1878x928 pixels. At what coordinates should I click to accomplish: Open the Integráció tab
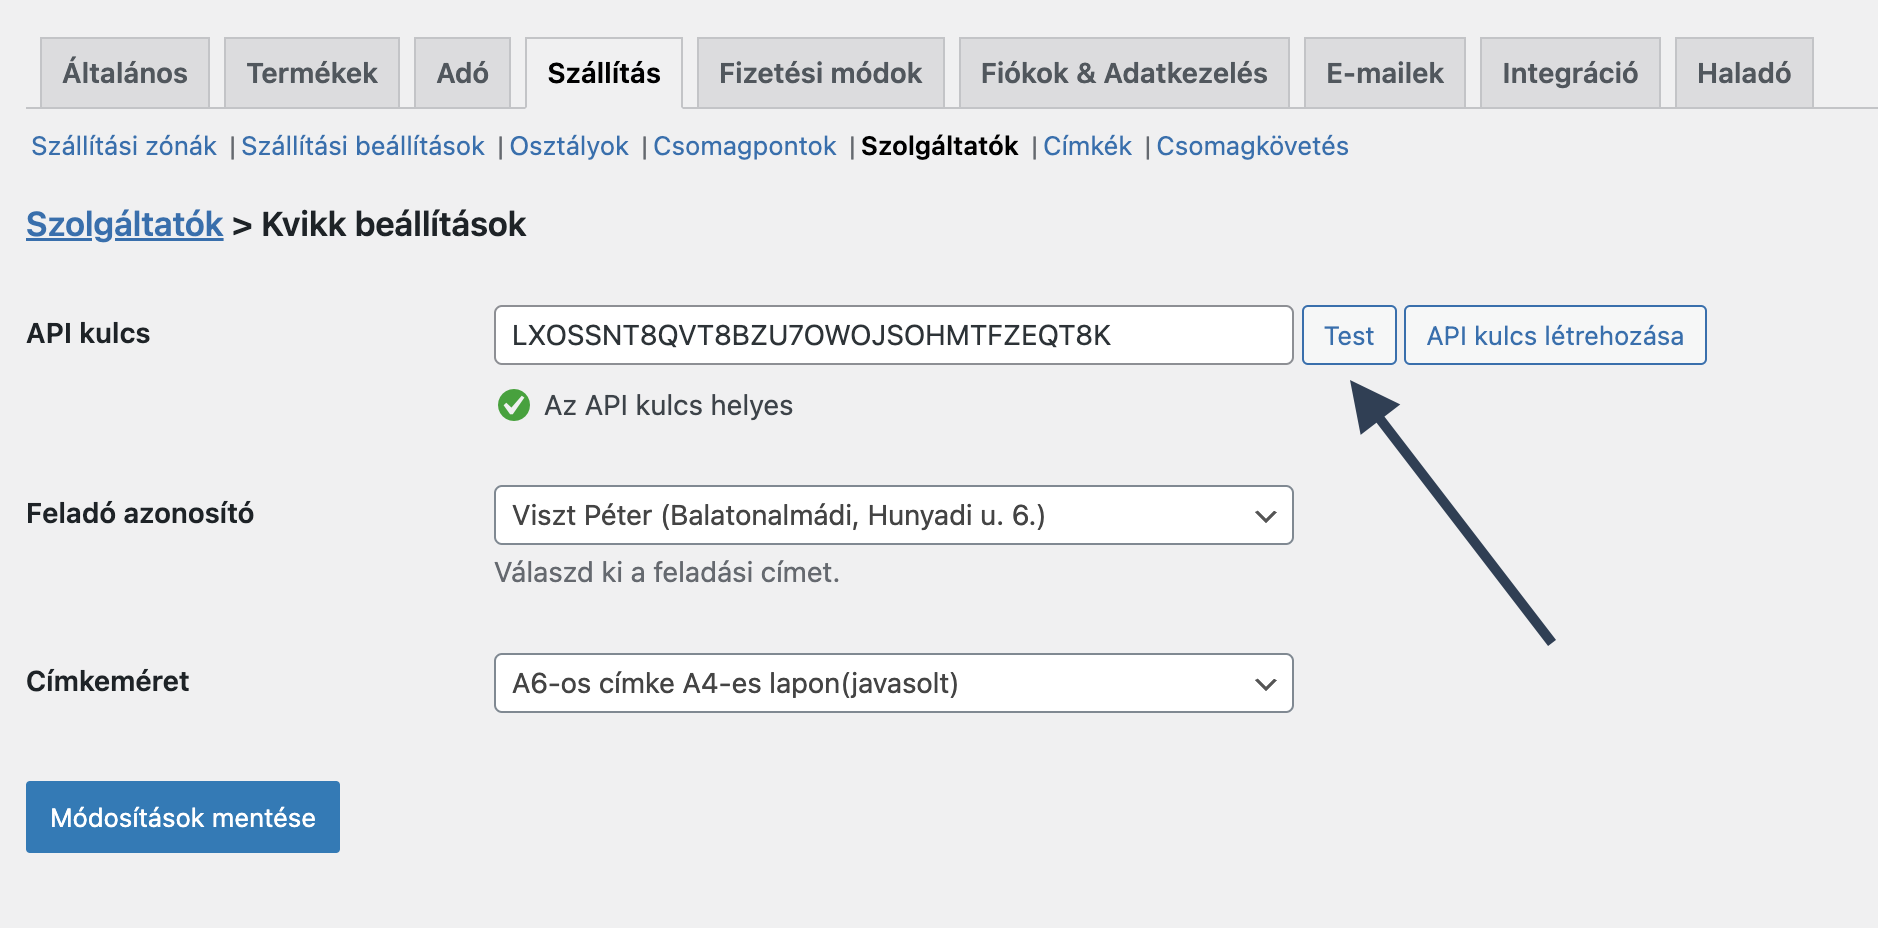1569,73
